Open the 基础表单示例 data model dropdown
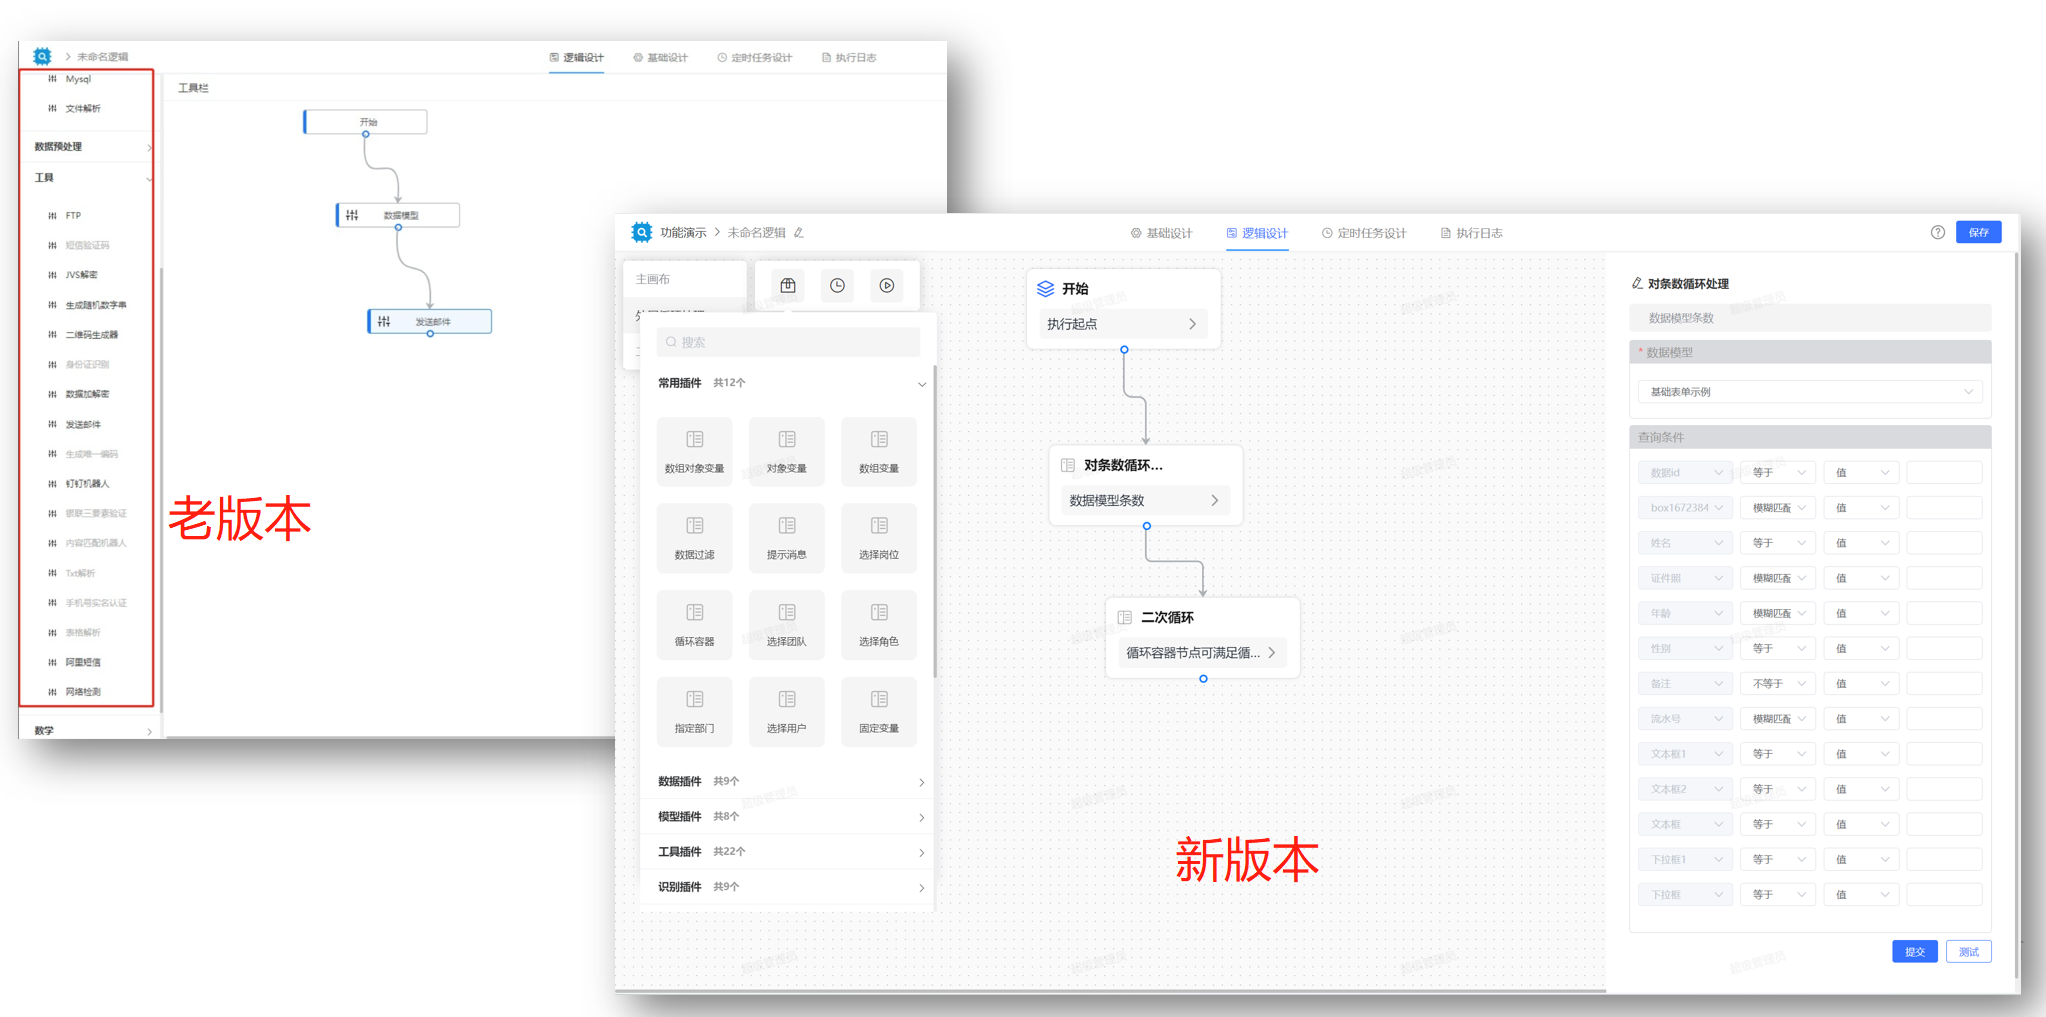2046x1017 pixels. [x=1810, y=391]
